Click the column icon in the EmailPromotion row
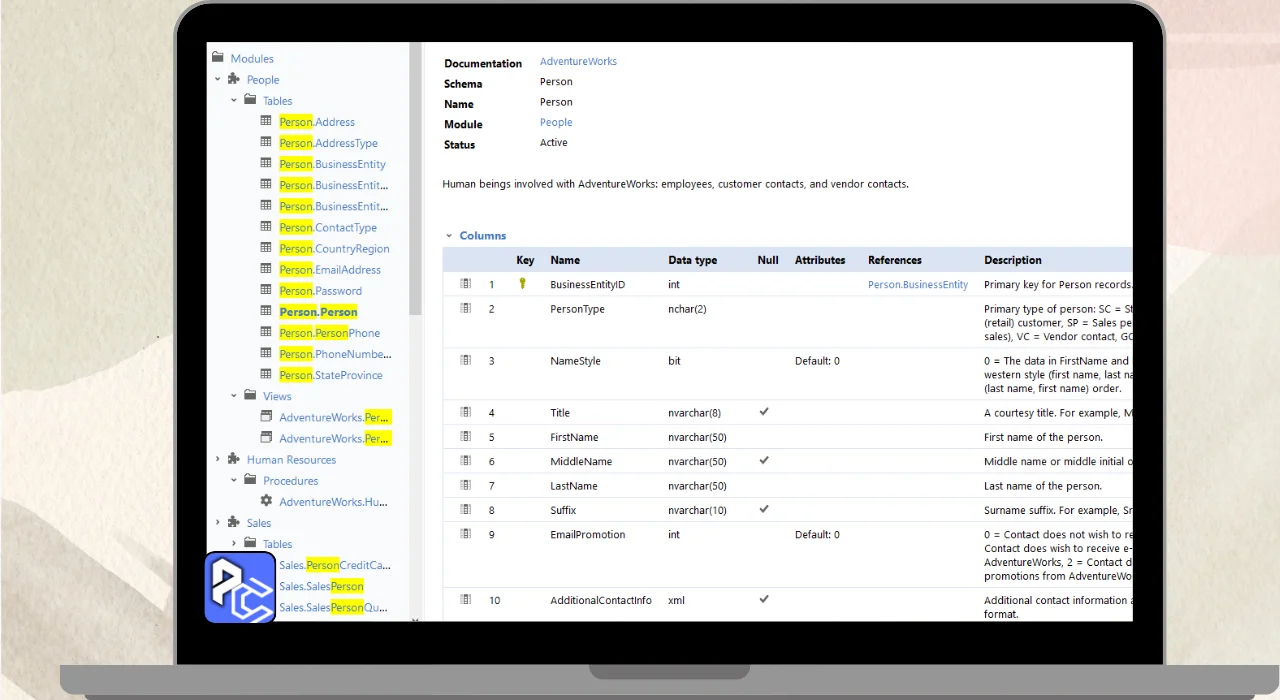Screen dimensions: 1280x700 click(465, 534)
